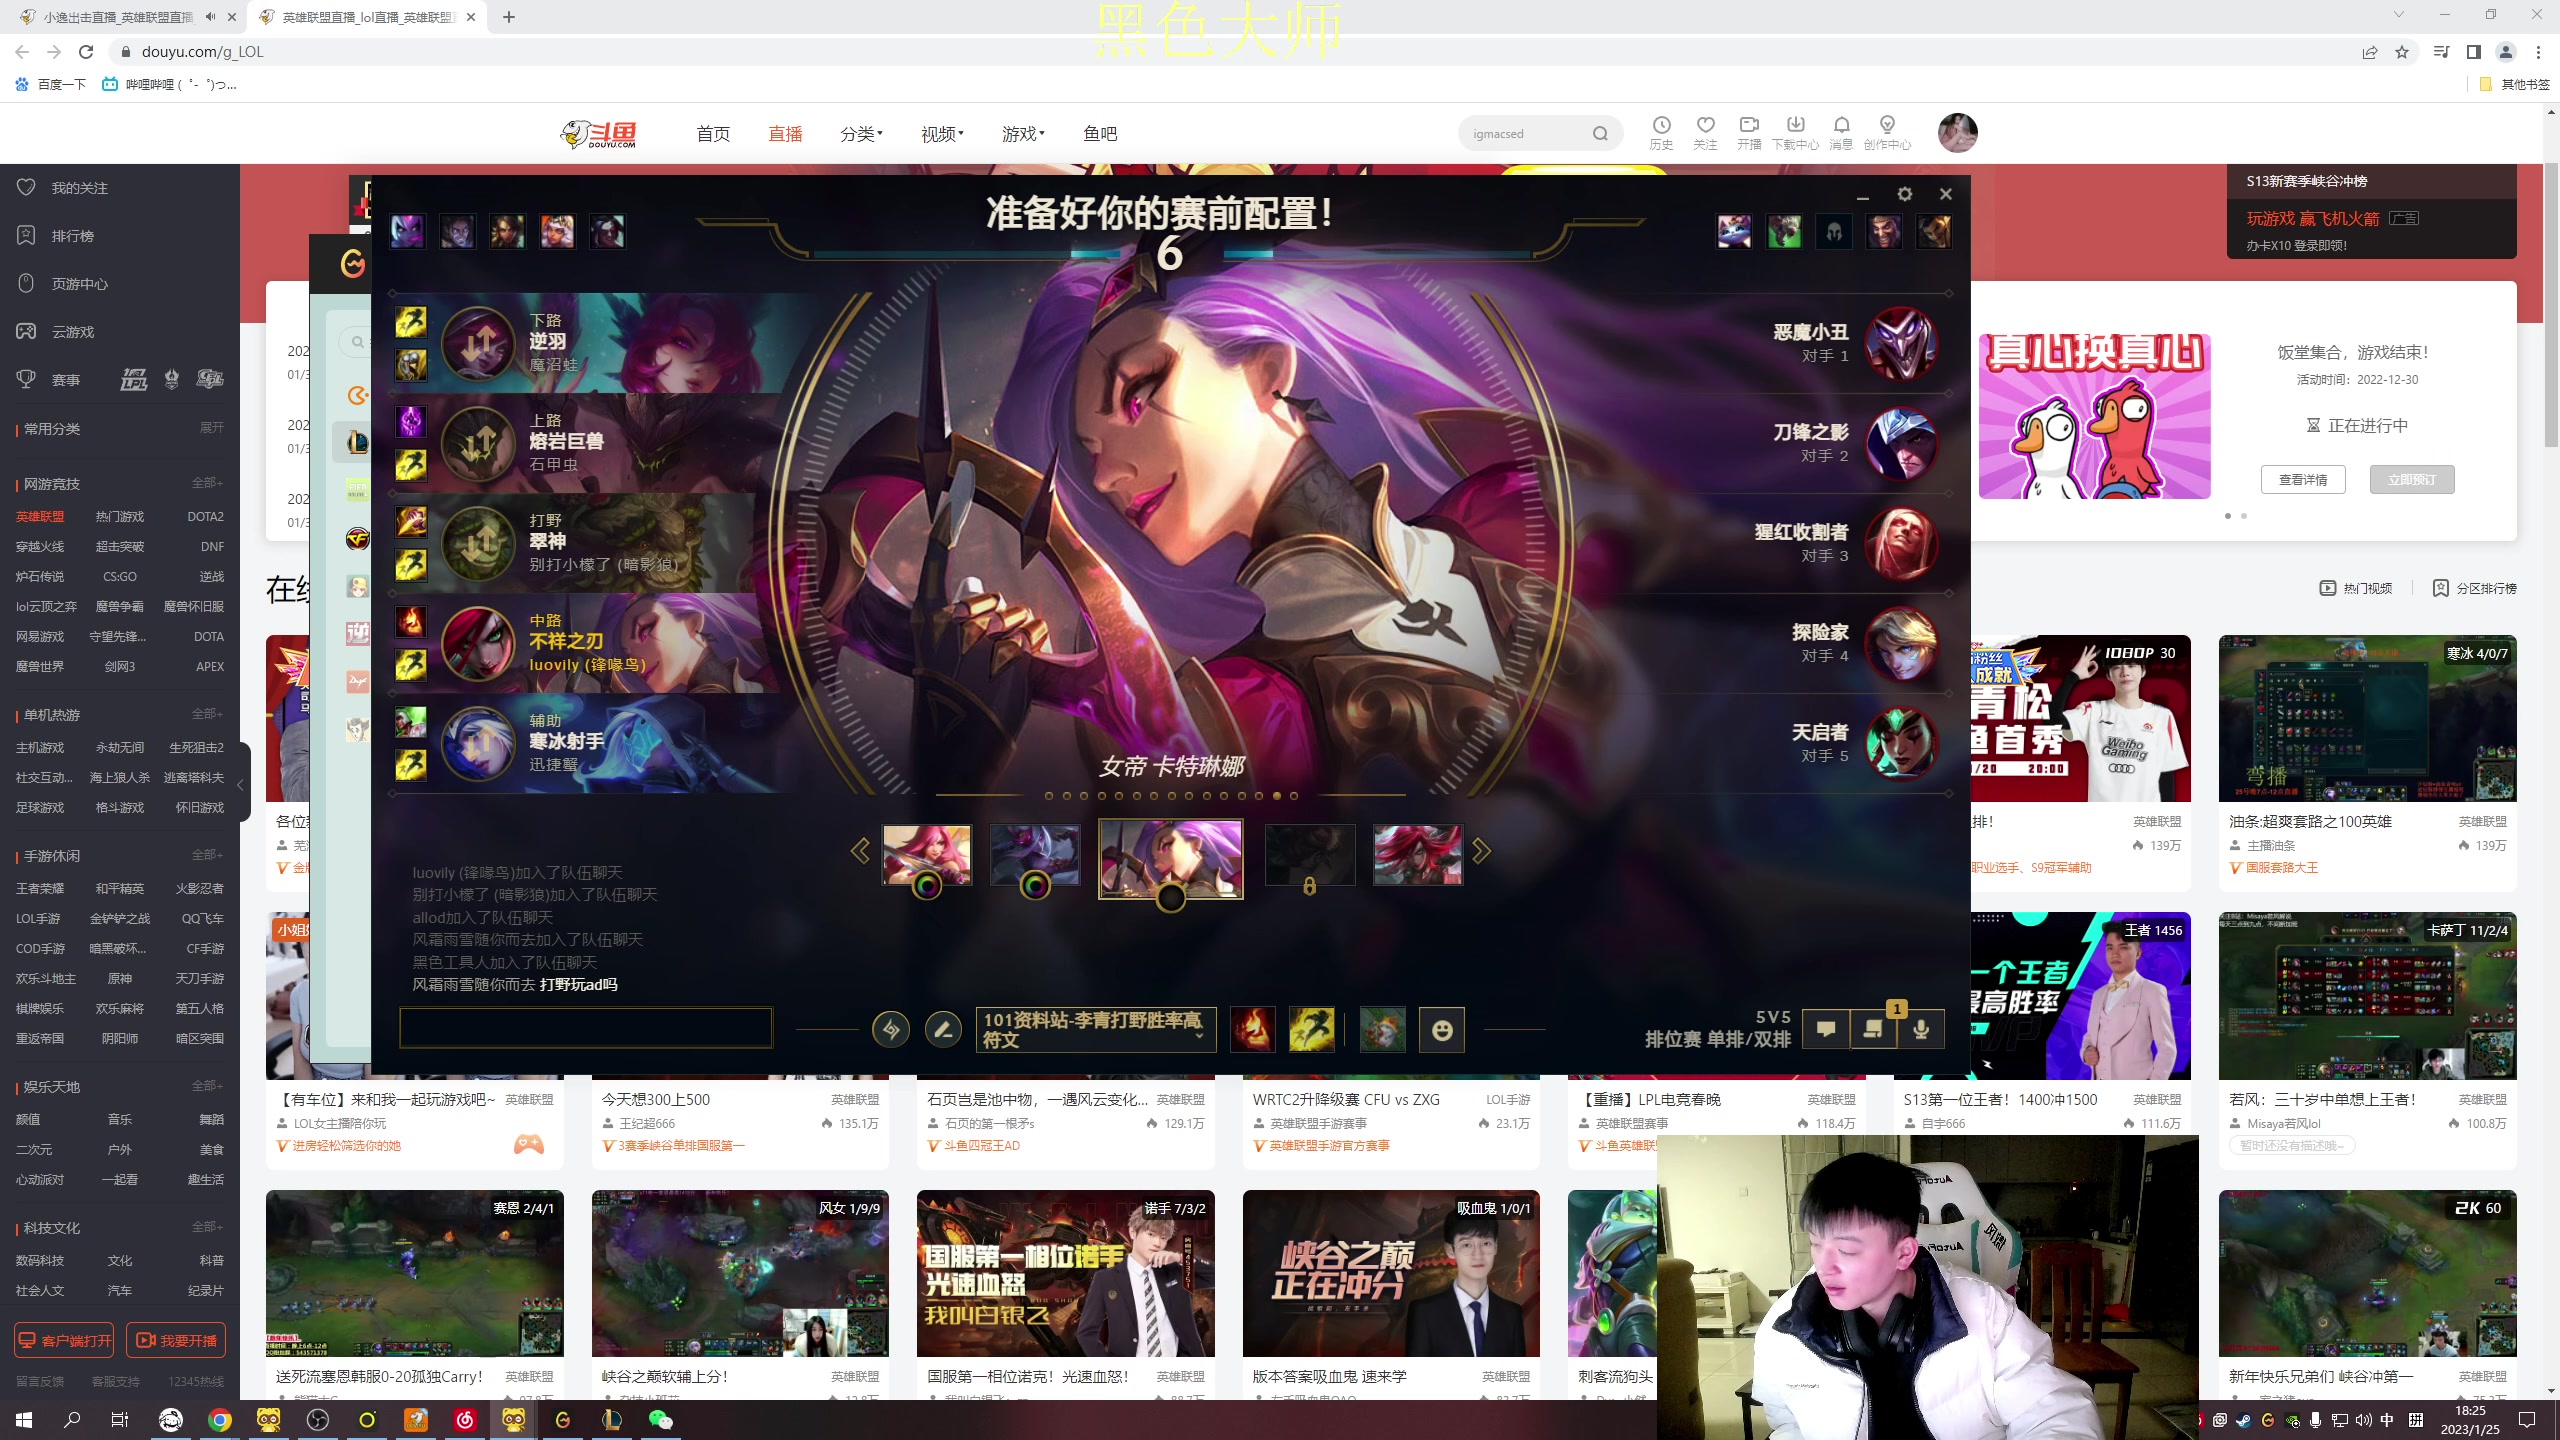Open 鱼吧 in Douyu nav

(1100, 134)
